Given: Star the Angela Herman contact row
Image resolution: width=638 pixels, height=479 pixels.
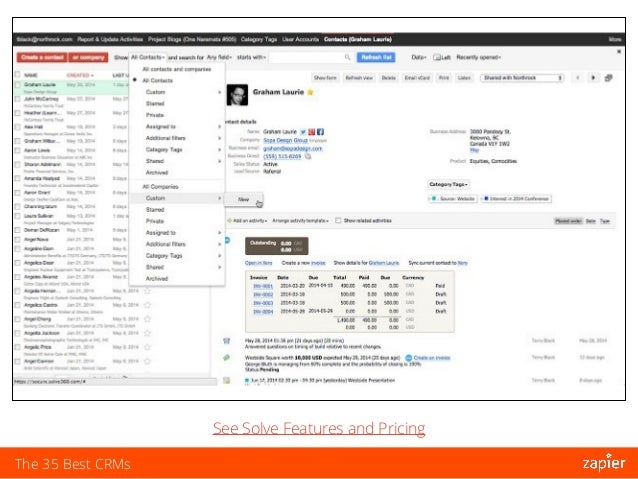Looking at the screenshot, I should pyautogui.click(x=147, y=291).
